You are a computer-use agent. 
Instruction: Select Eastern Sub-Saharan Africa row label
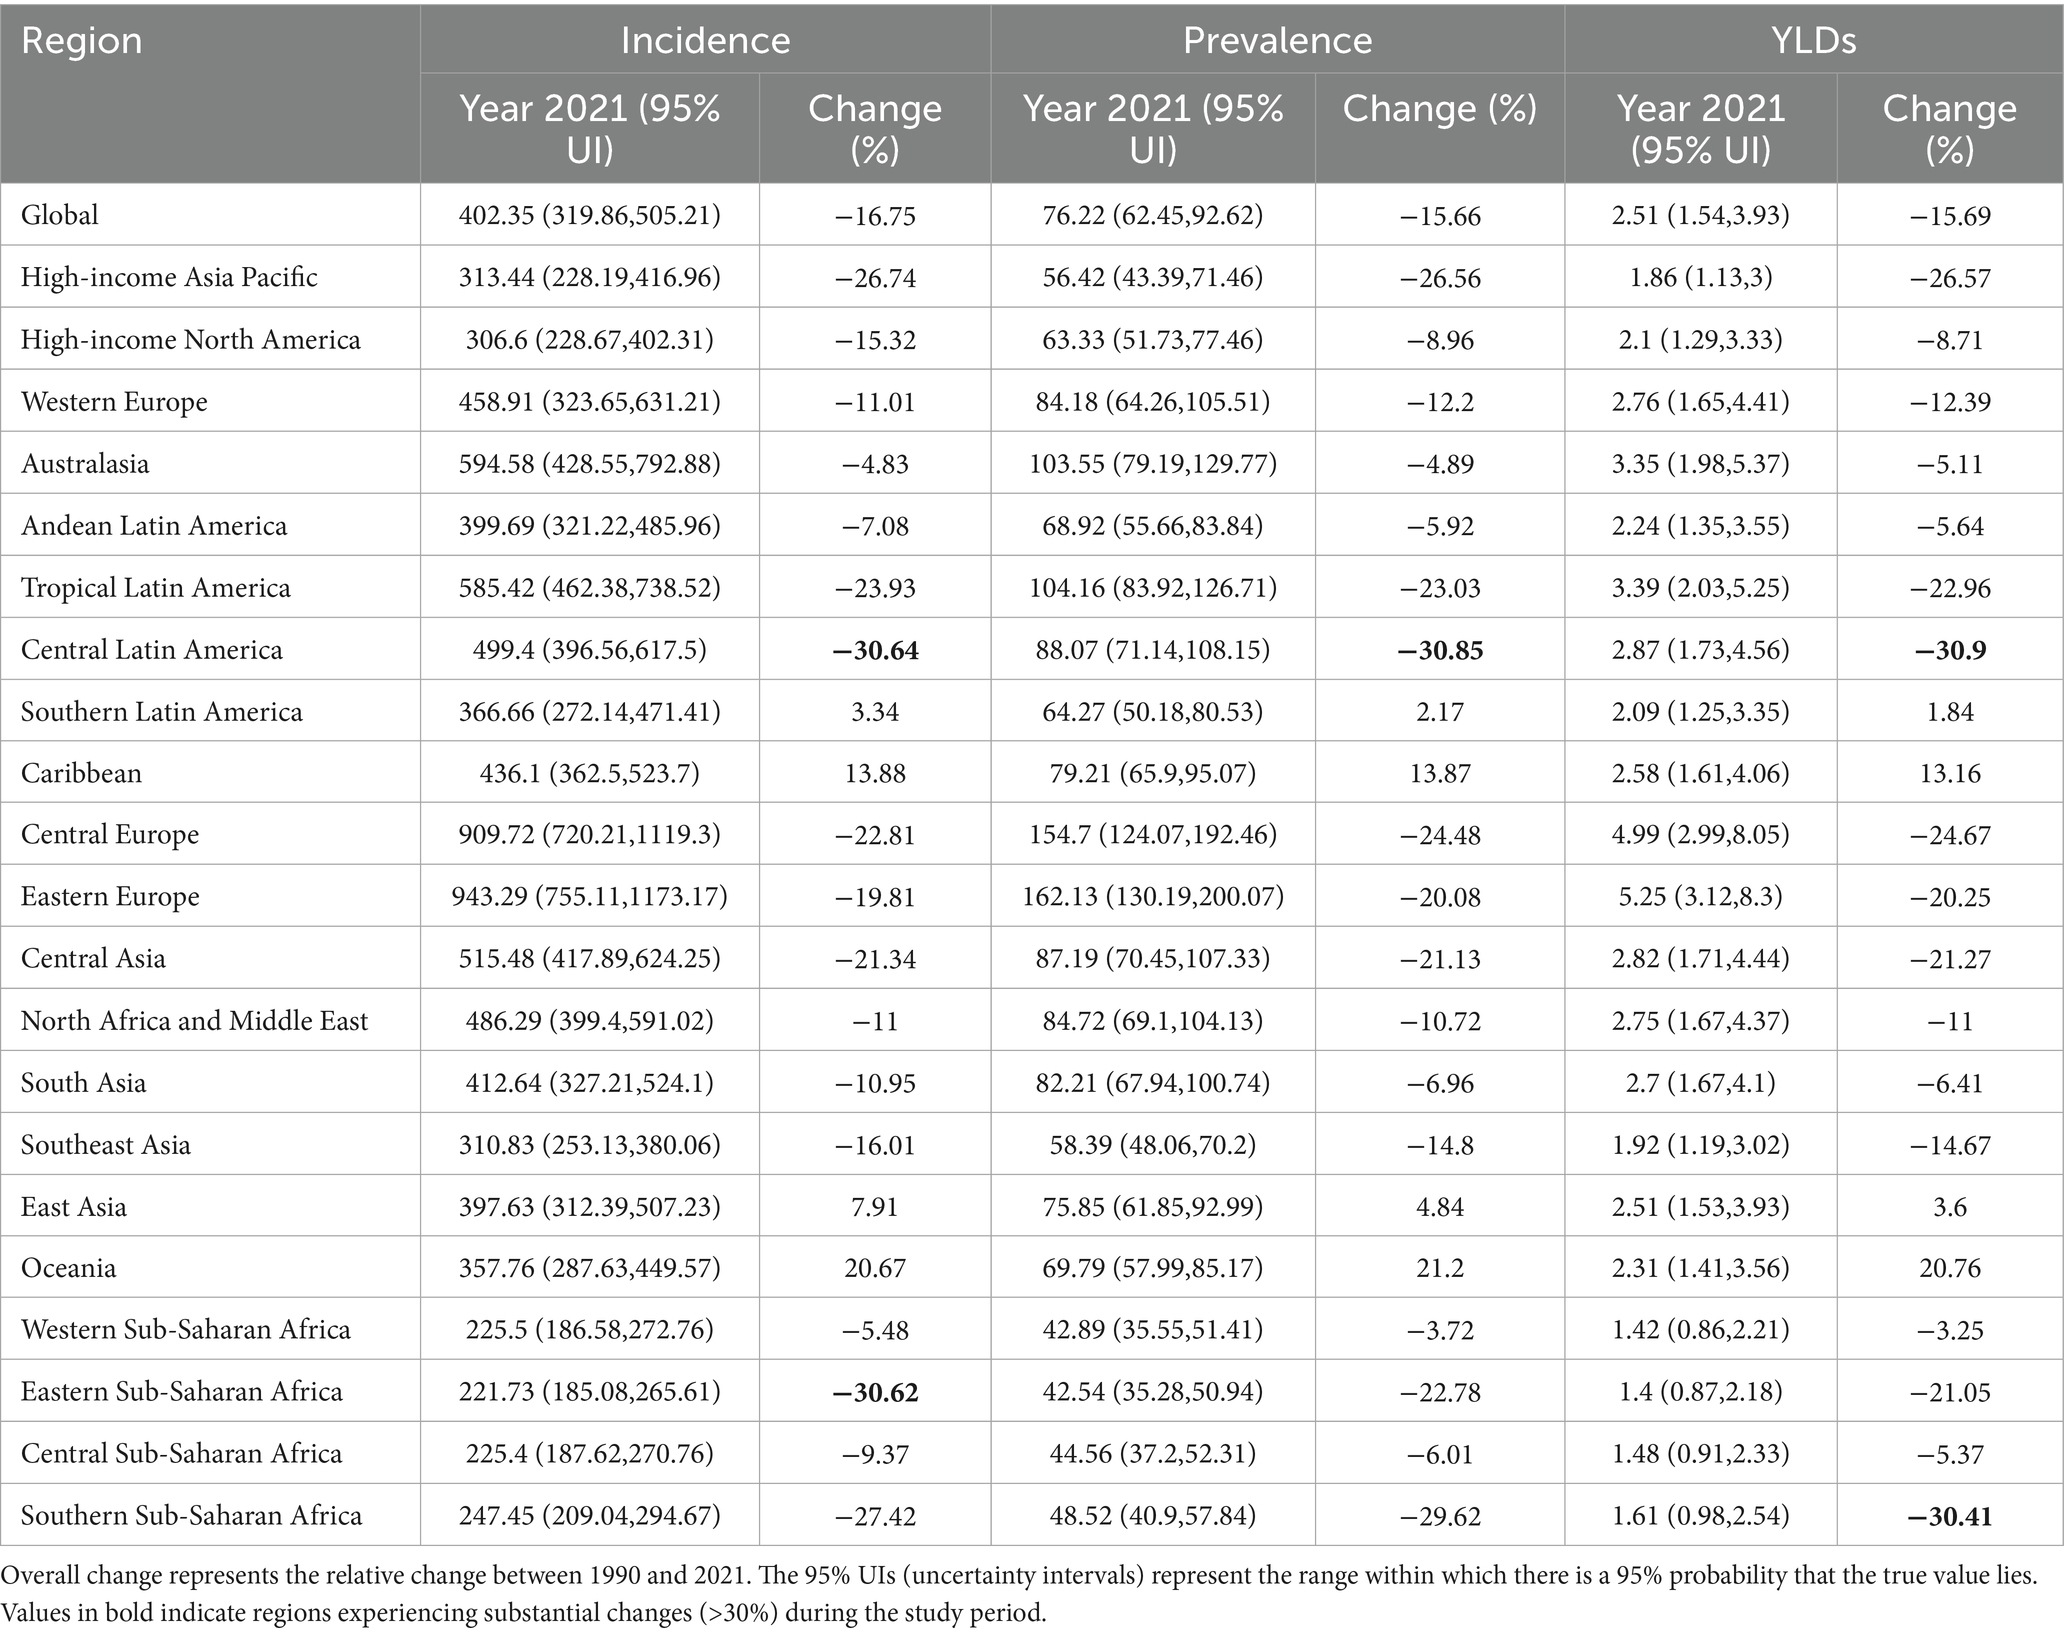pos(182,1391)
